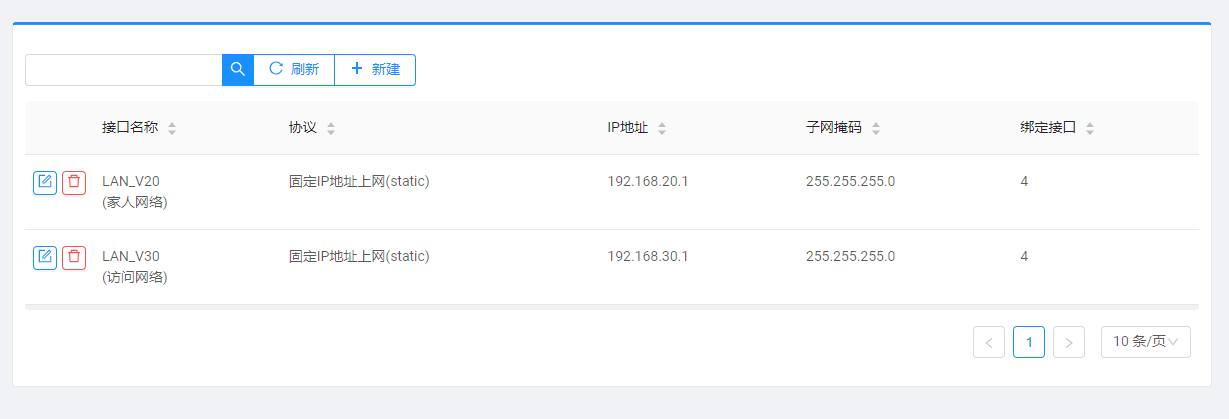Image resolution: width=1229 pixels, height=419 pixels.
Task: Edit the LAN_V30 interface entry
Action: (45, 257)
